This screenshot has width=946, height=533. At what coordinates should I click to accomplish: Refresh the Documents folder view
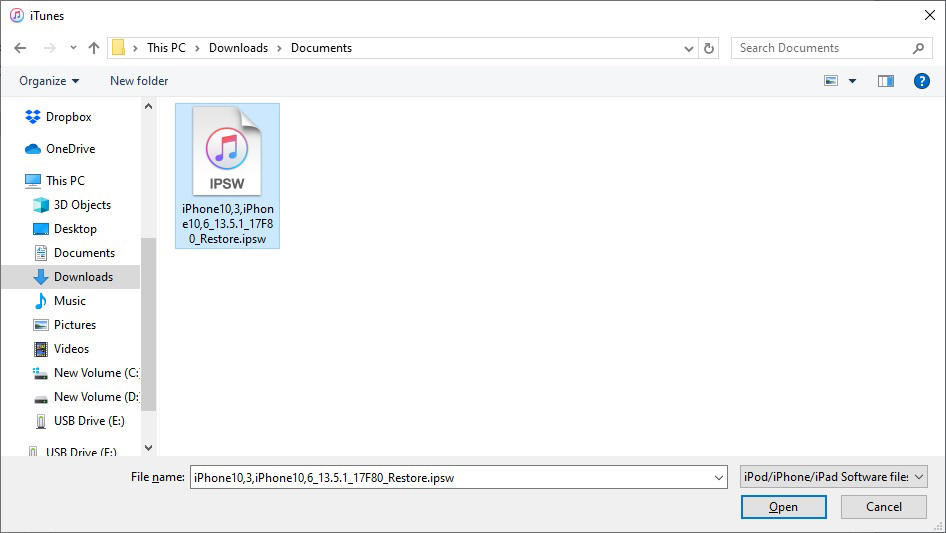click(x=709, y=48)
